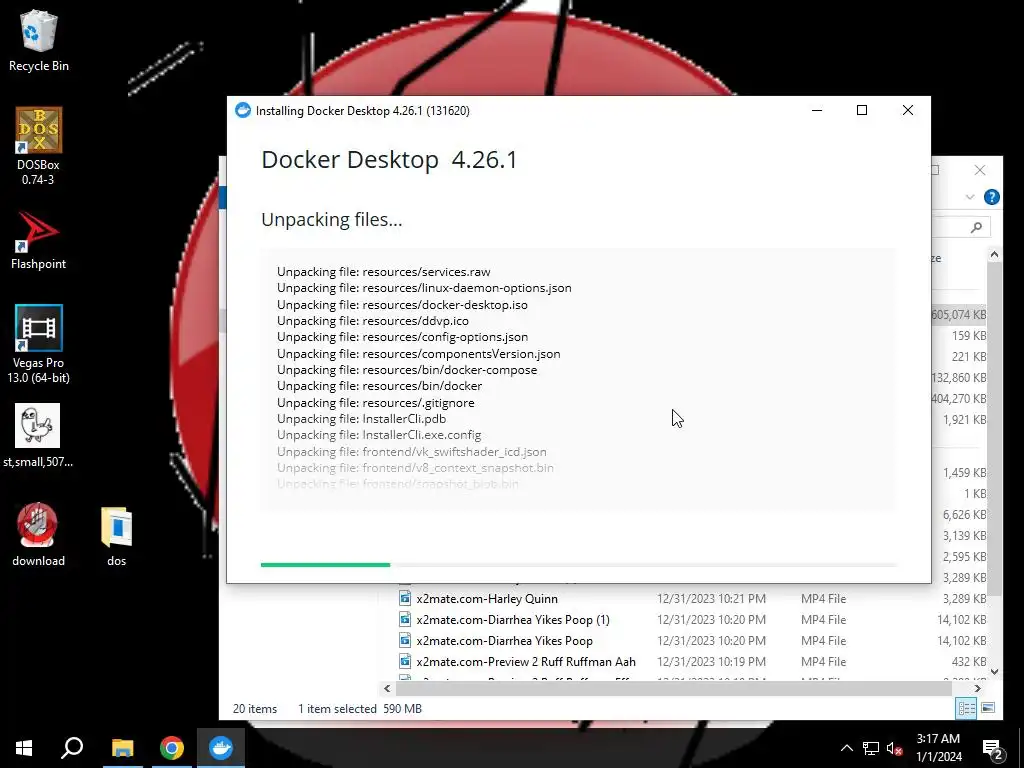The height and width of the screenshot is (768, 1024).
Task: Select the x2mate.com-Harley Quinn file
Action: [487, 599]
